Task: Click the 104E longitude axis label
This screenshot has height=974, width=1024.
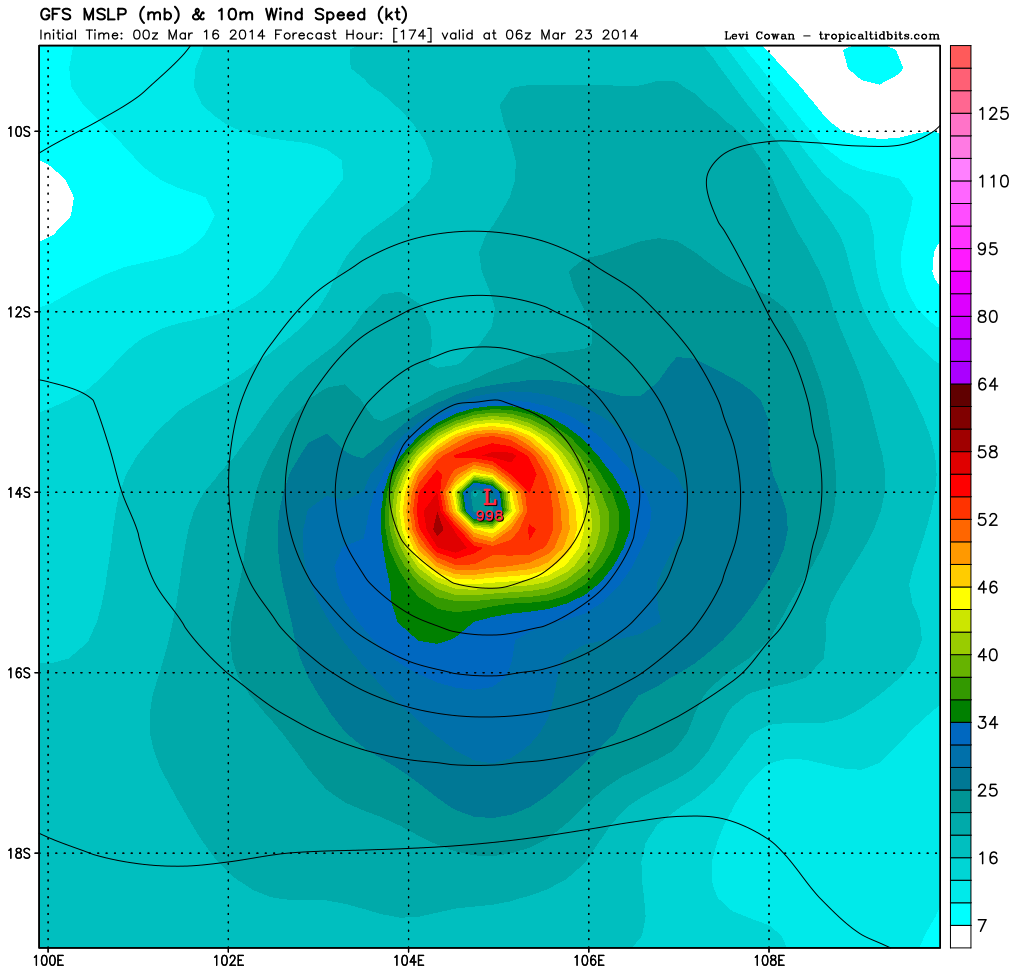Action: pos(408,963)
